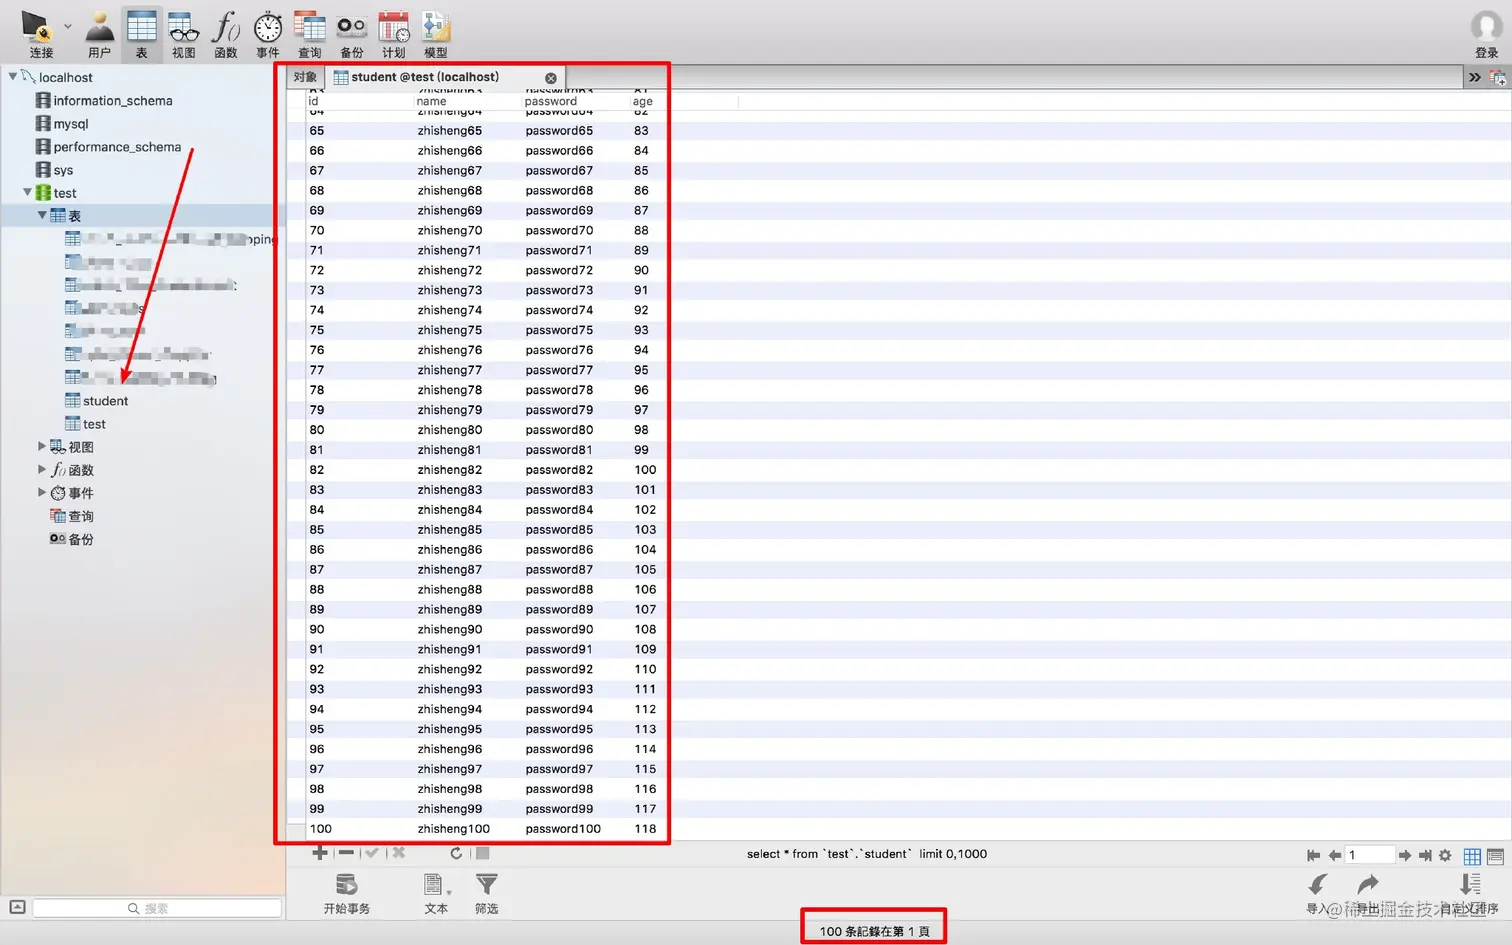Go to next page arrow icon
Viewport: 1512px width, 945px height.
coord(1405,855)
